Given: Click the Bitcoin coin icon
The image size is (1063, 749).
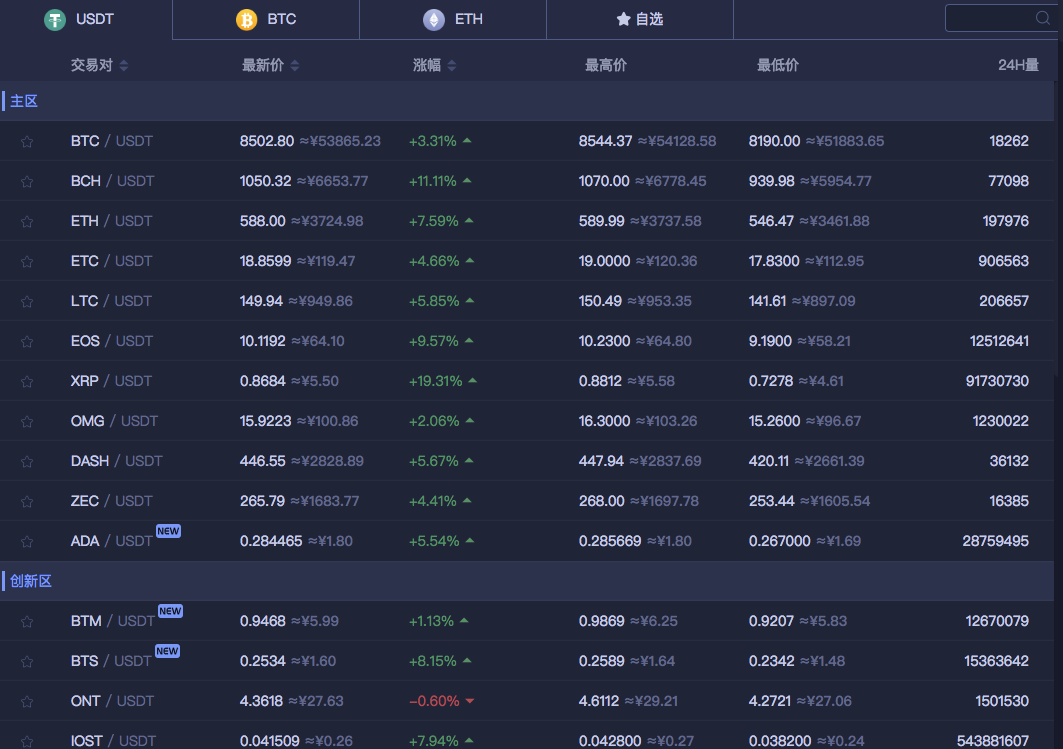Looking at the screenshot, I should tap(247, 20).
